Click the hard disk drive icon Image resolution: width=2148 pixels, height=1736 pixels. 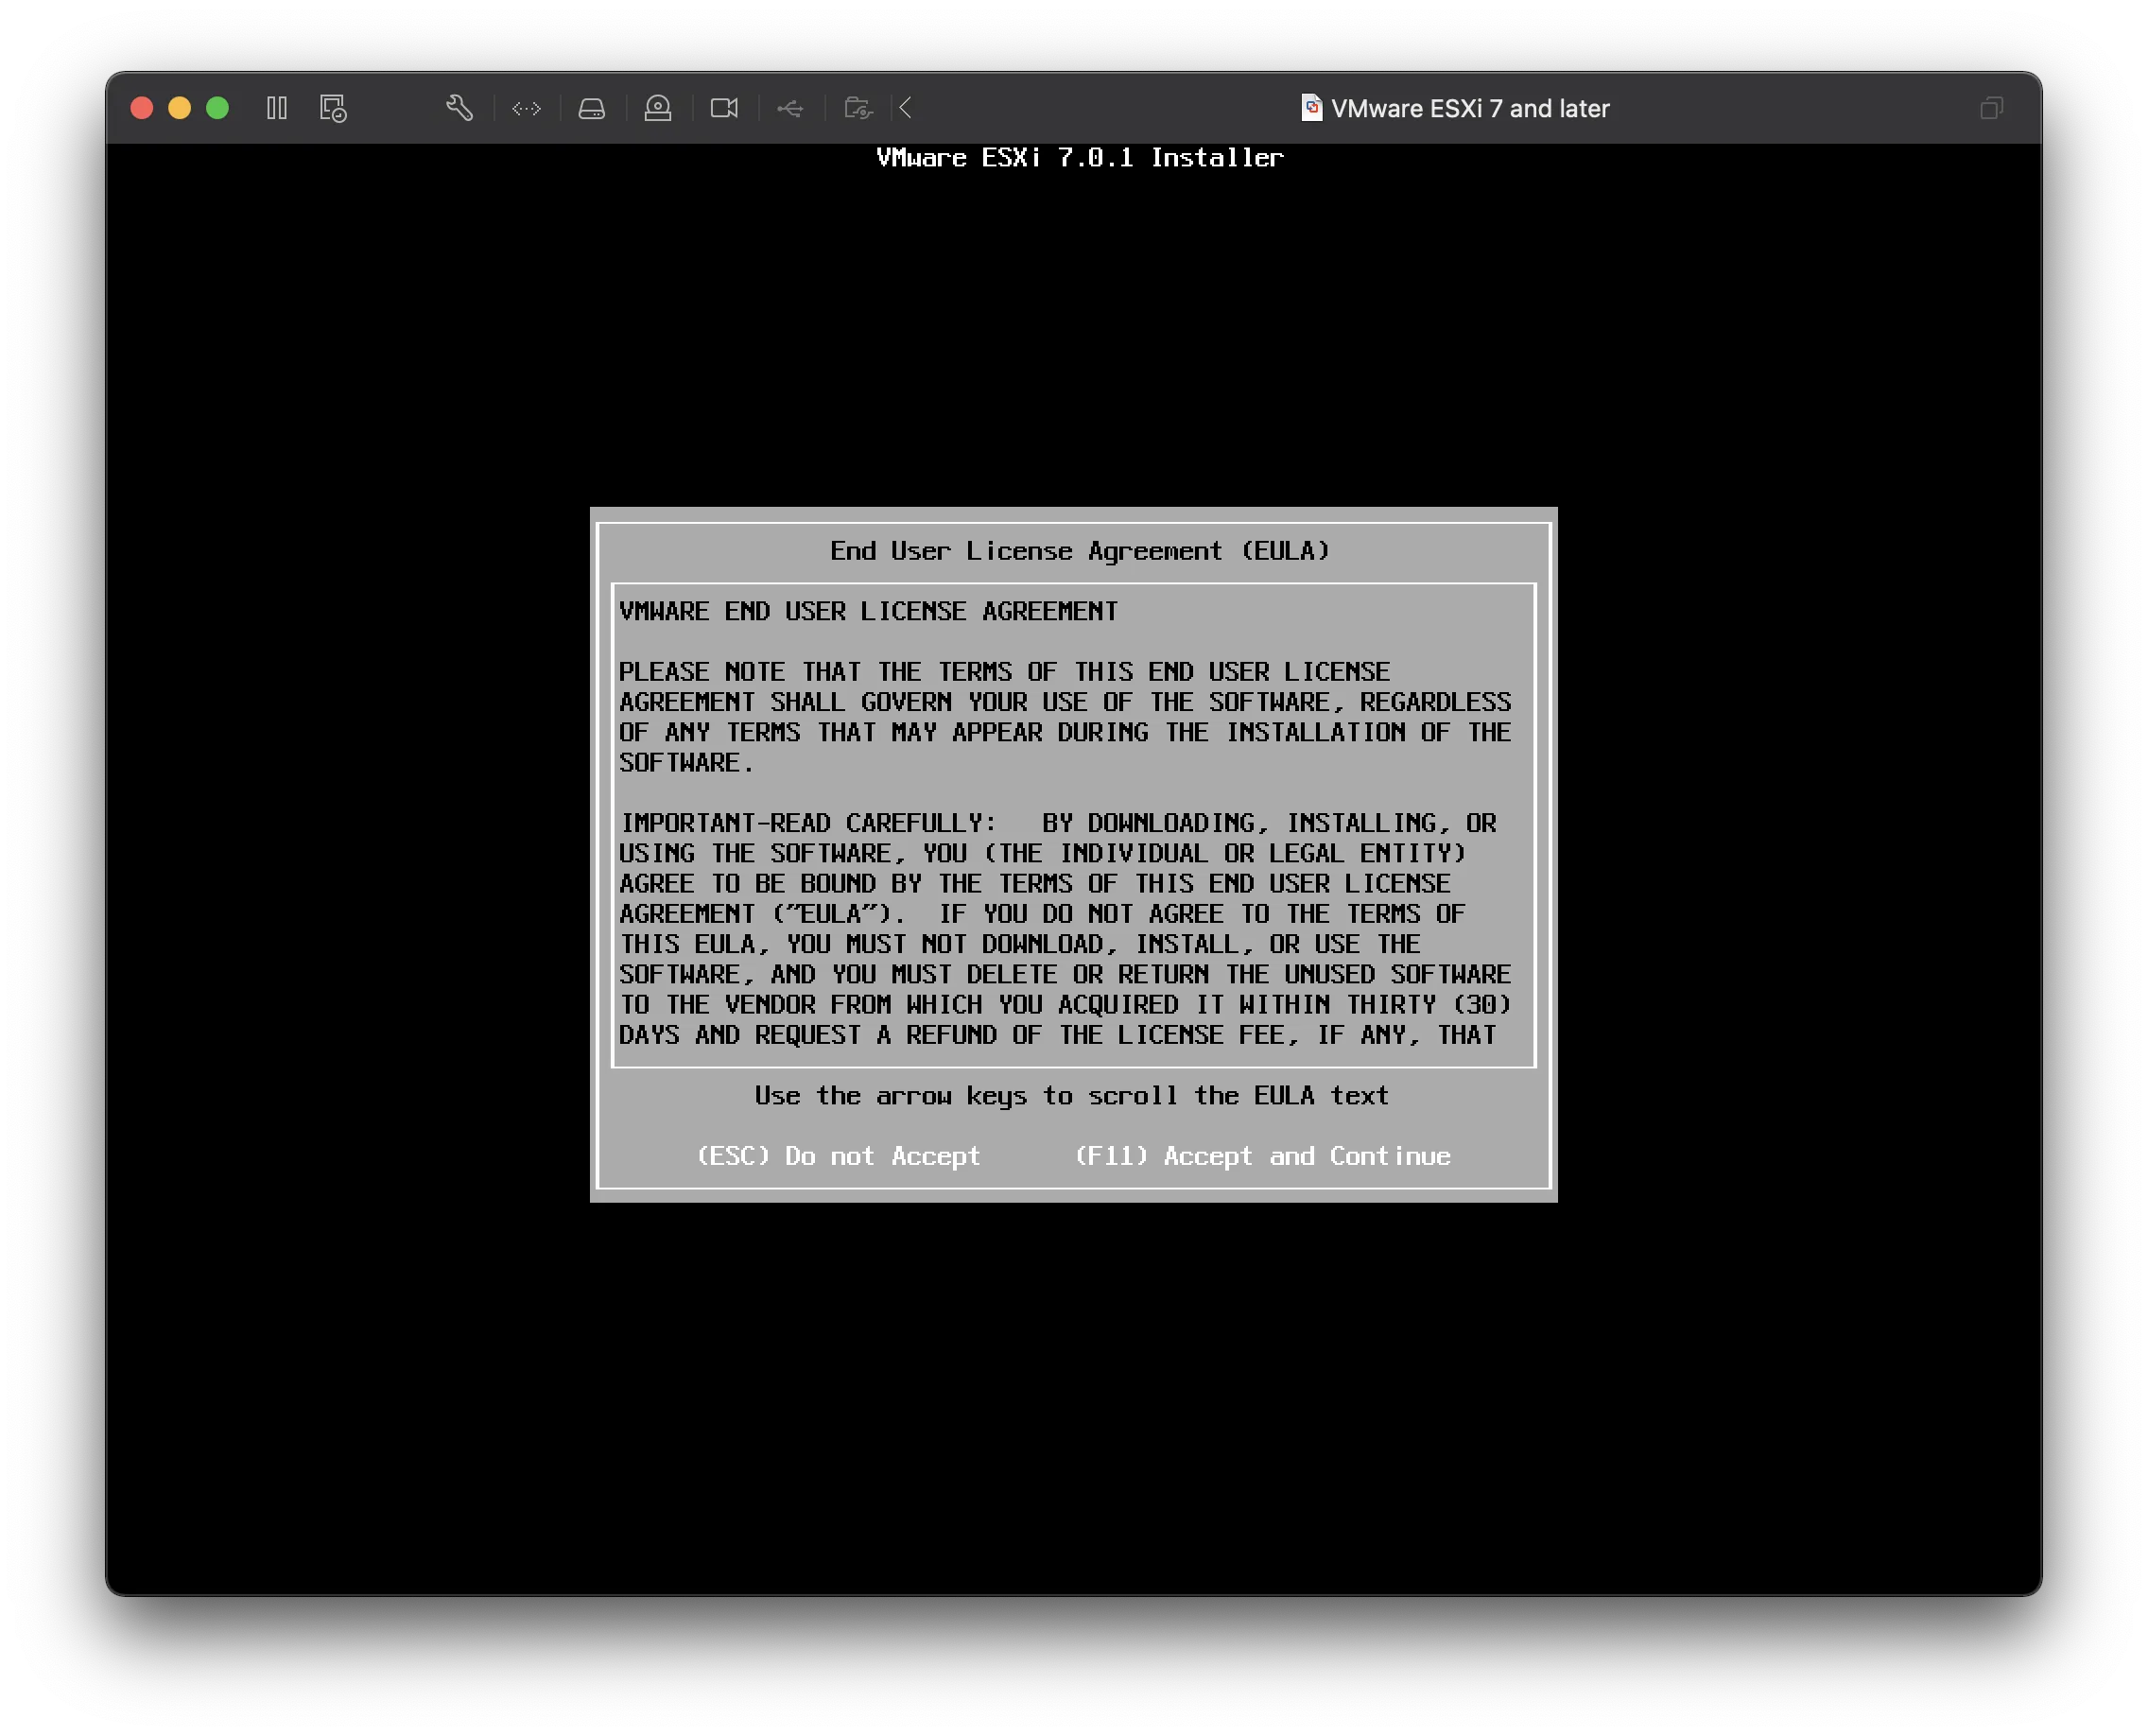click(592, 108)
